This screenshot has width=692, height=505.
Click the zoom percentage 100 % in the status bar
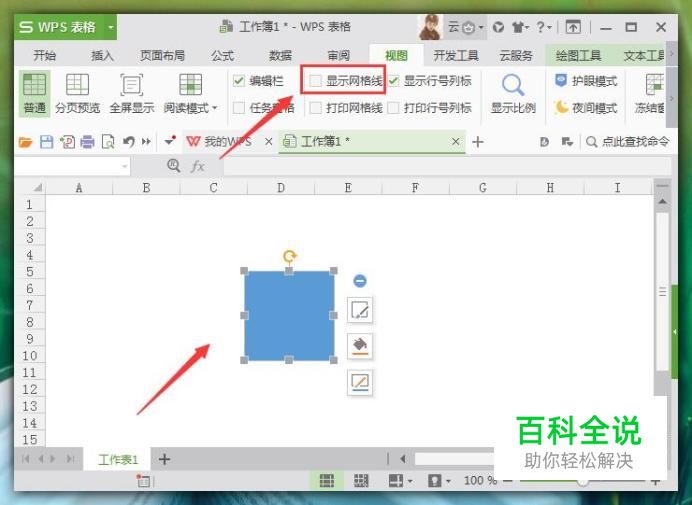click(x=480, y=480)
